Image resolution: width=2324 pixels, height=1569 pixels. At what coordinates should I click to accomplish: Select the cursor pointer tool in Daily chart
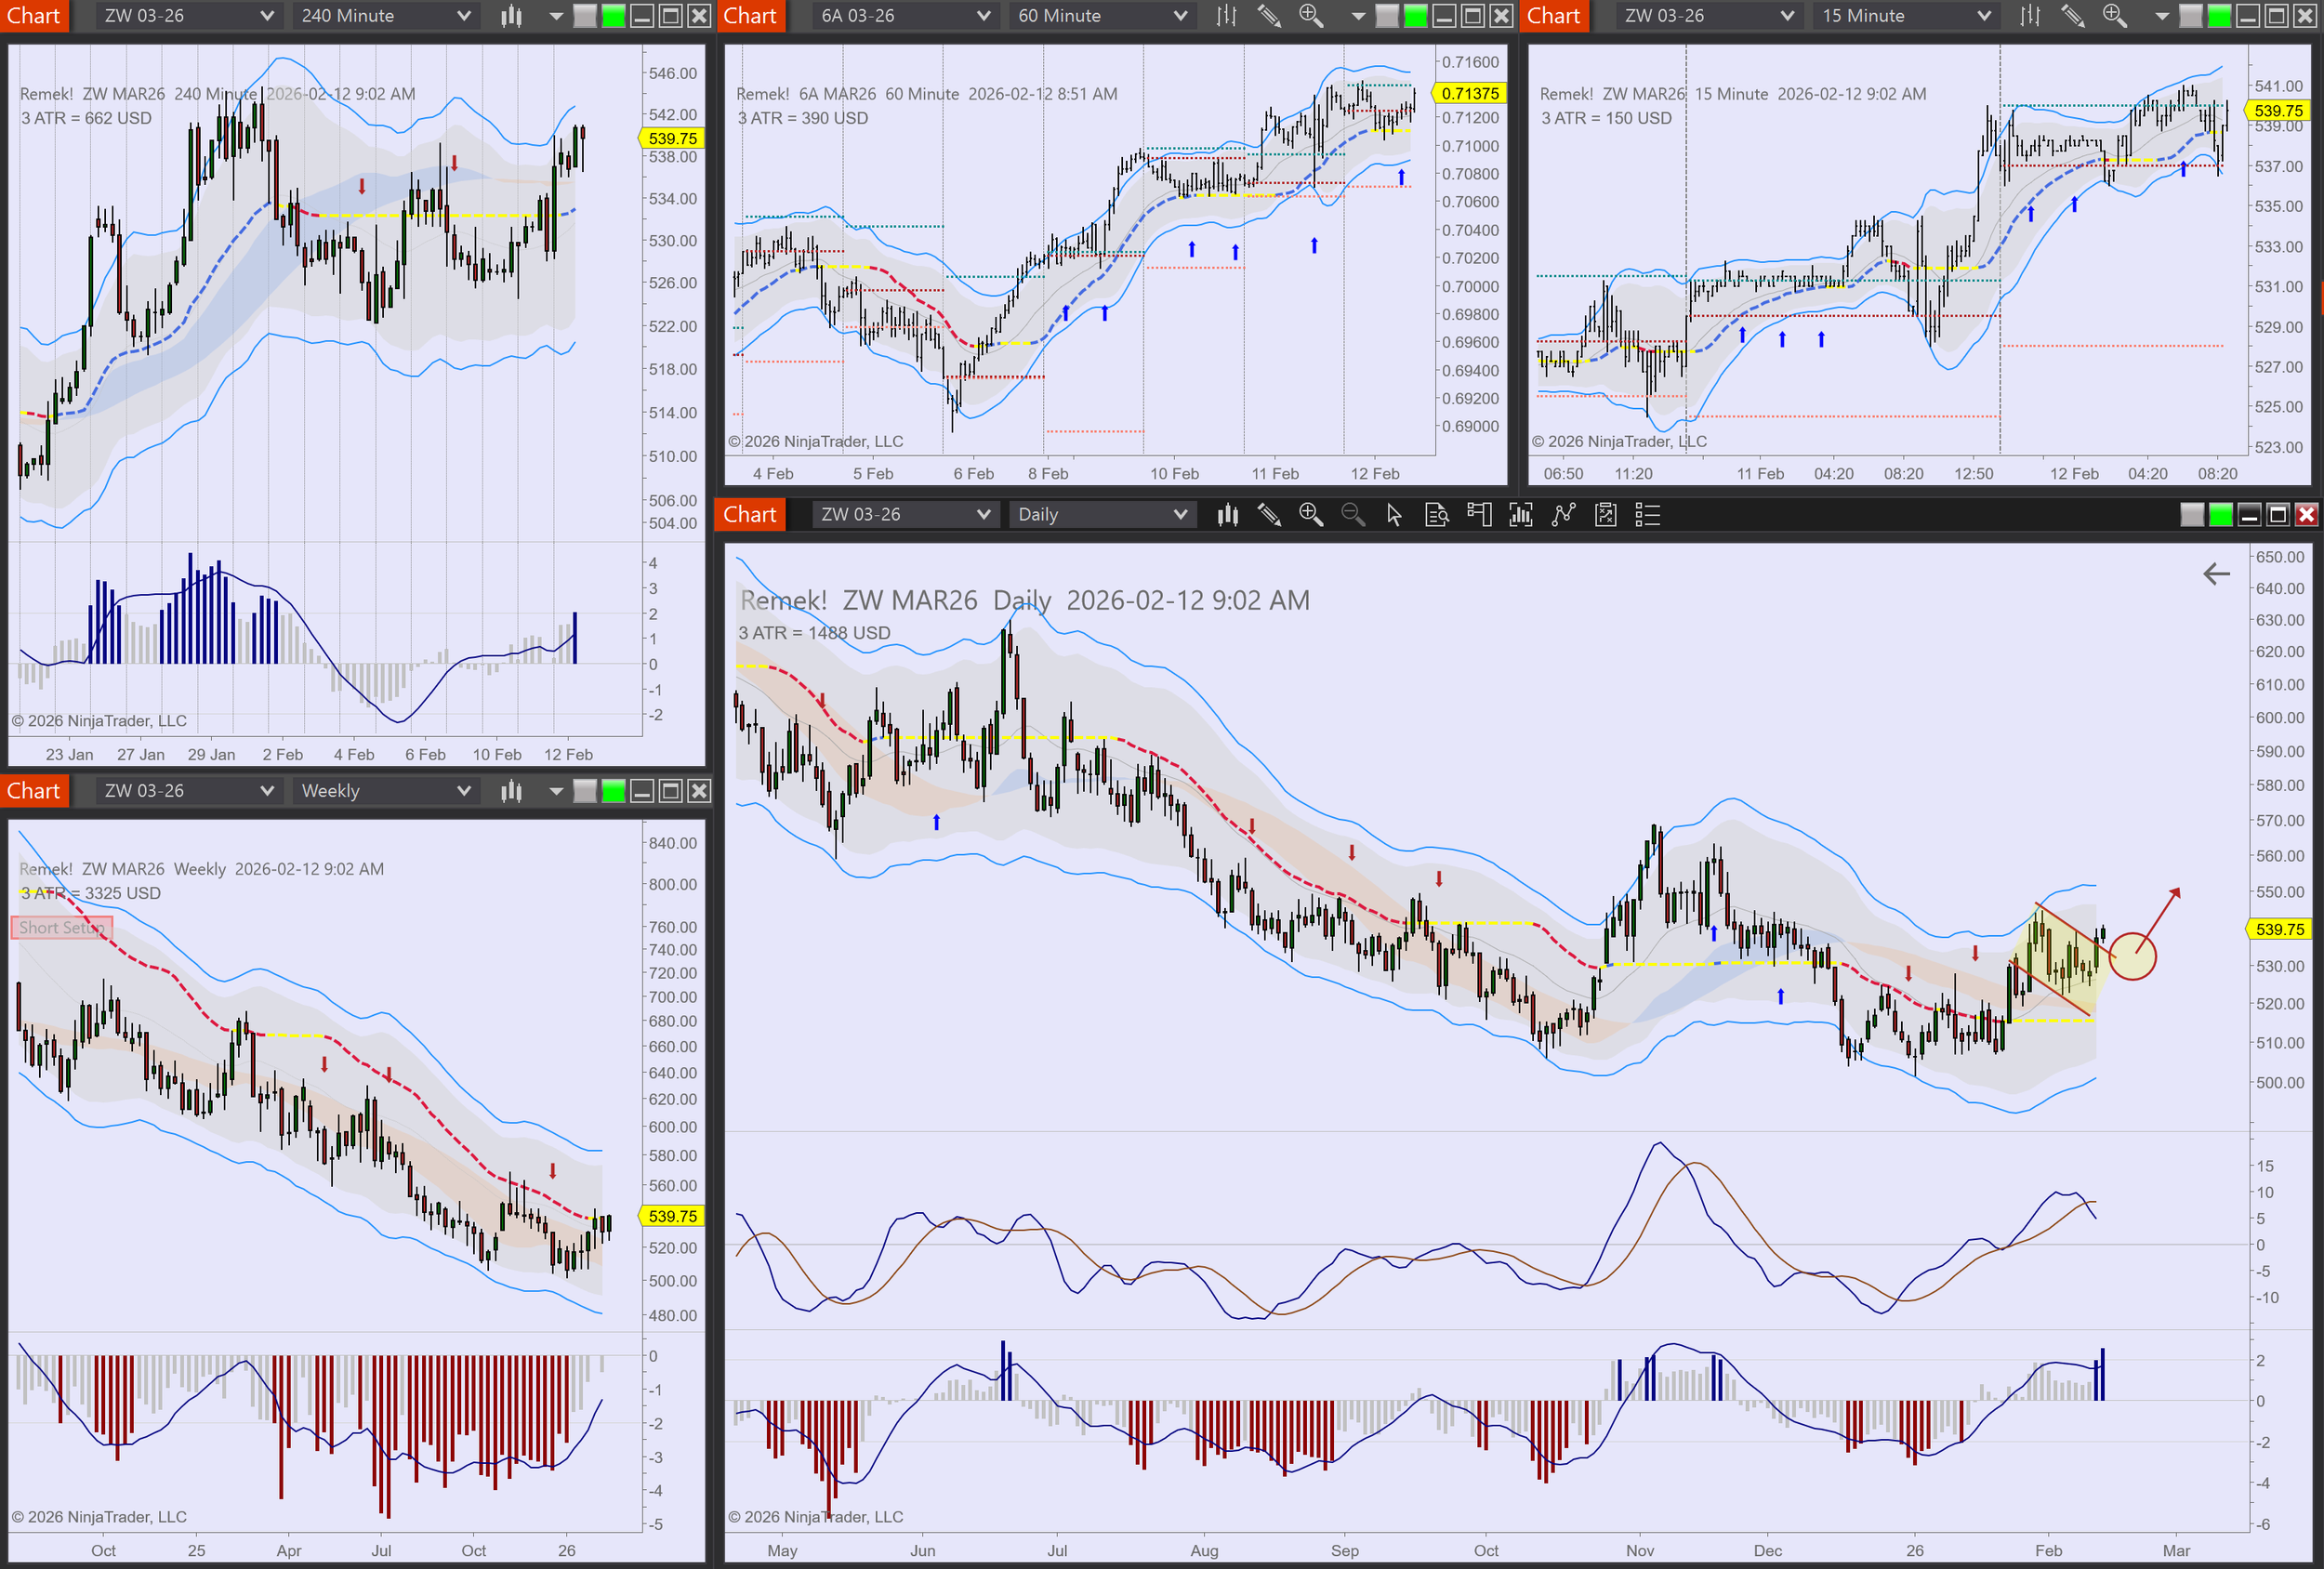[x=1394, y=515]
